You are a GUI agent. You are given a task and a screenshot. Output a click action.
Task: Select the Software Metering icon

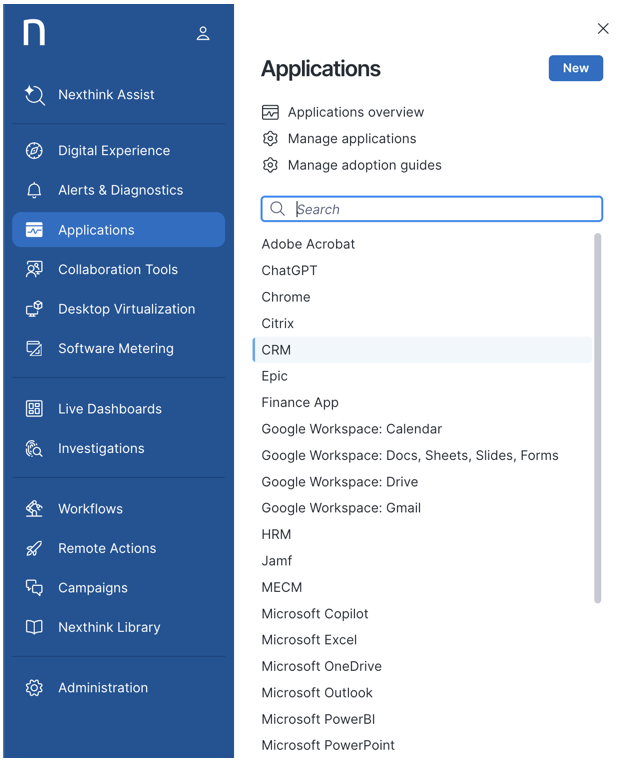point(34,349)
